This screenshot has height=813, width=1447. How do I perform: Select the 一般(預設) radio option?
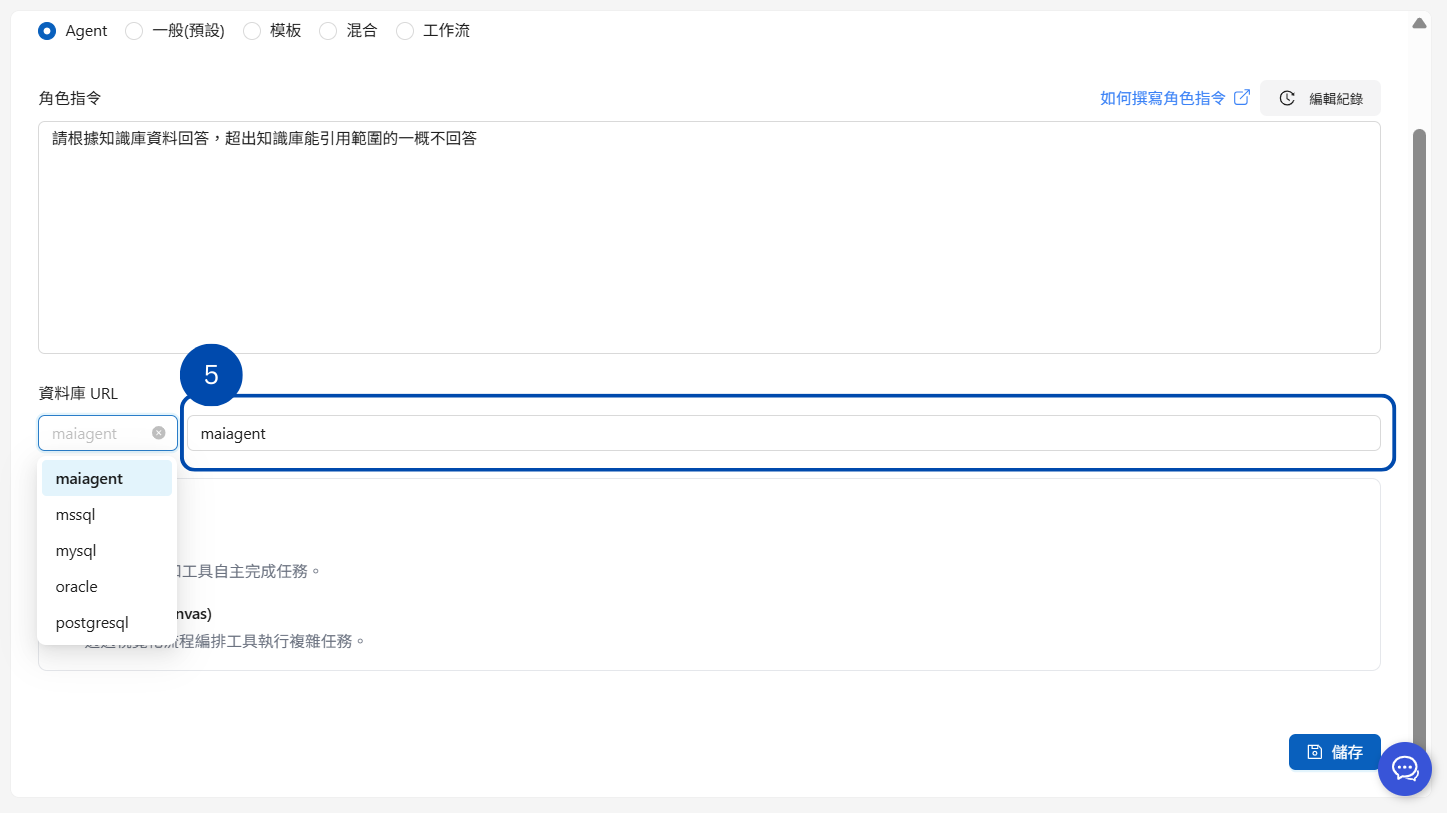(134, 31)
